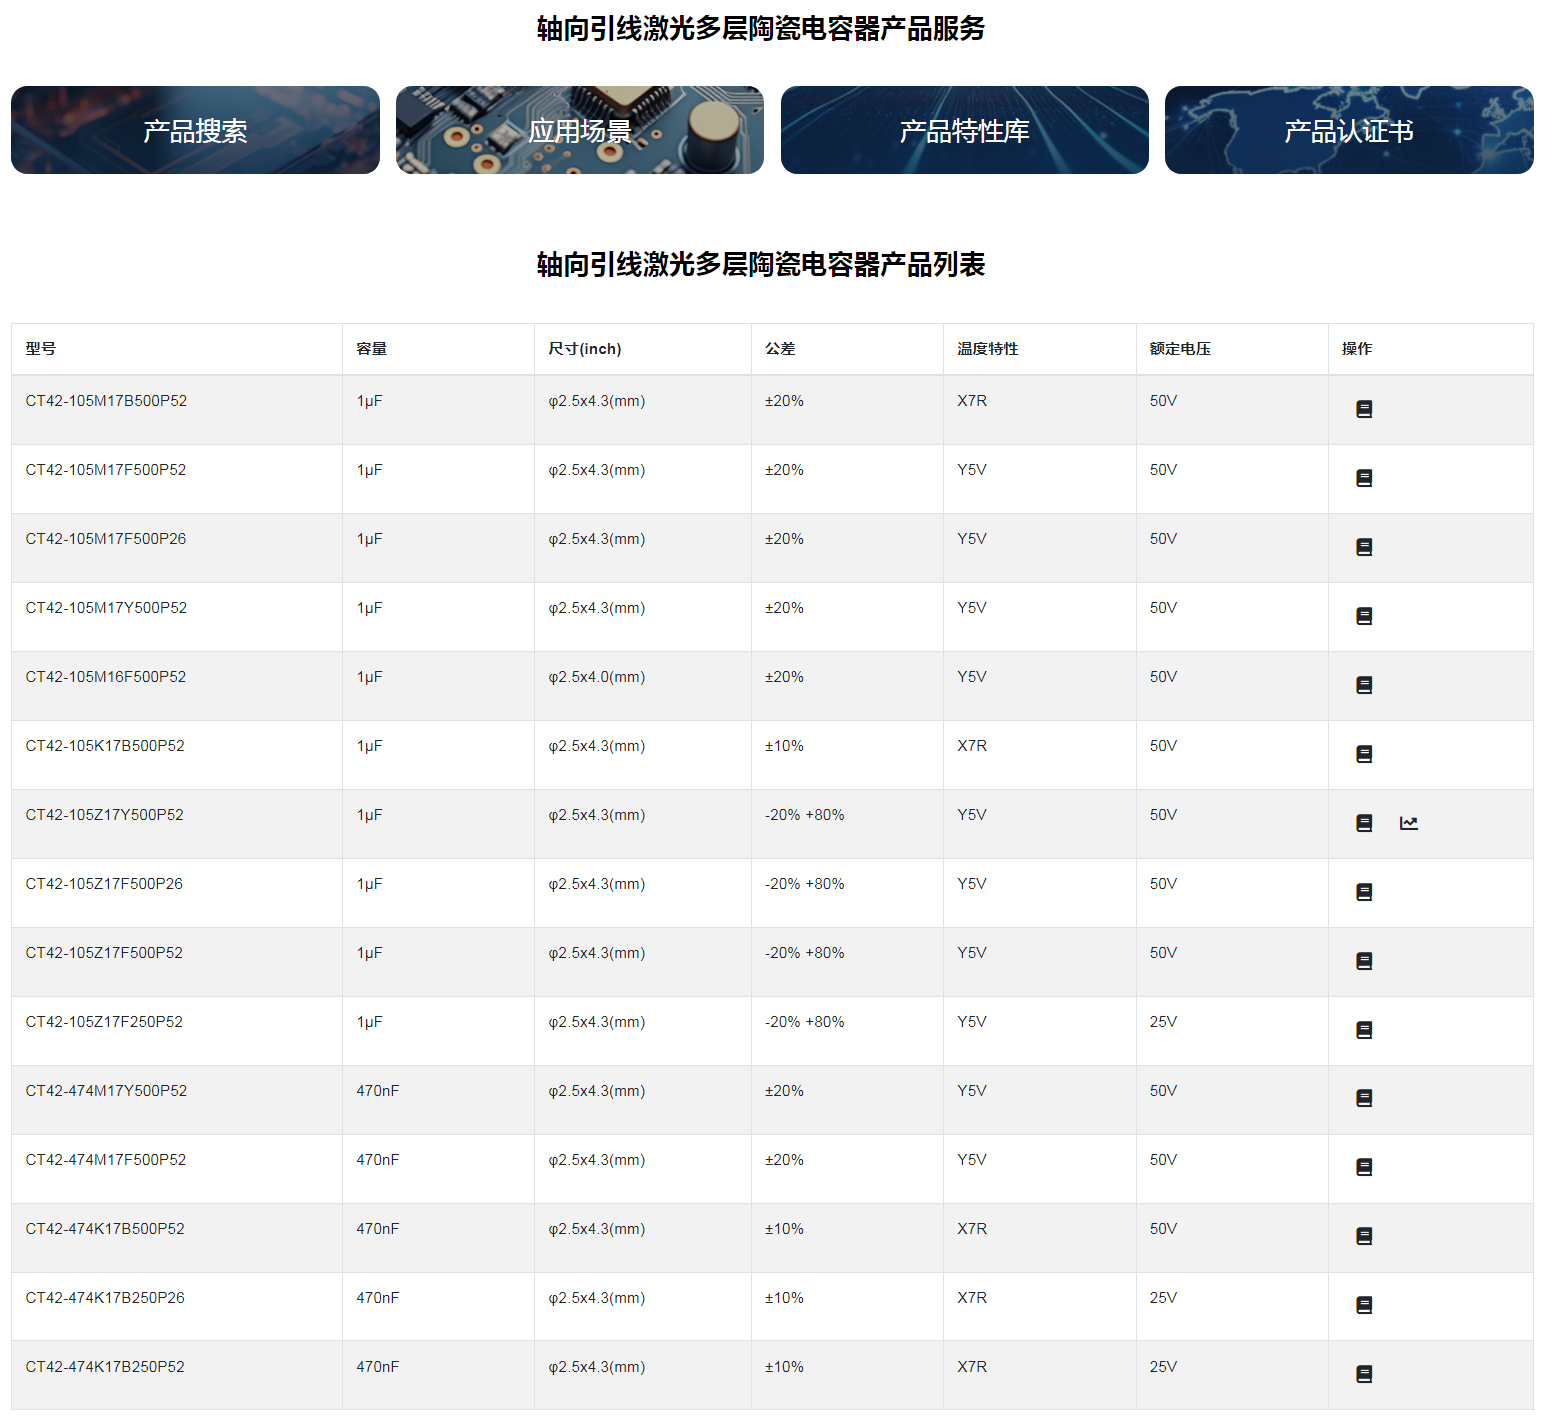This screenshot has width=1544, height=1421.
Task: Click the 容量 column header
Action: [x=371, y=349]
